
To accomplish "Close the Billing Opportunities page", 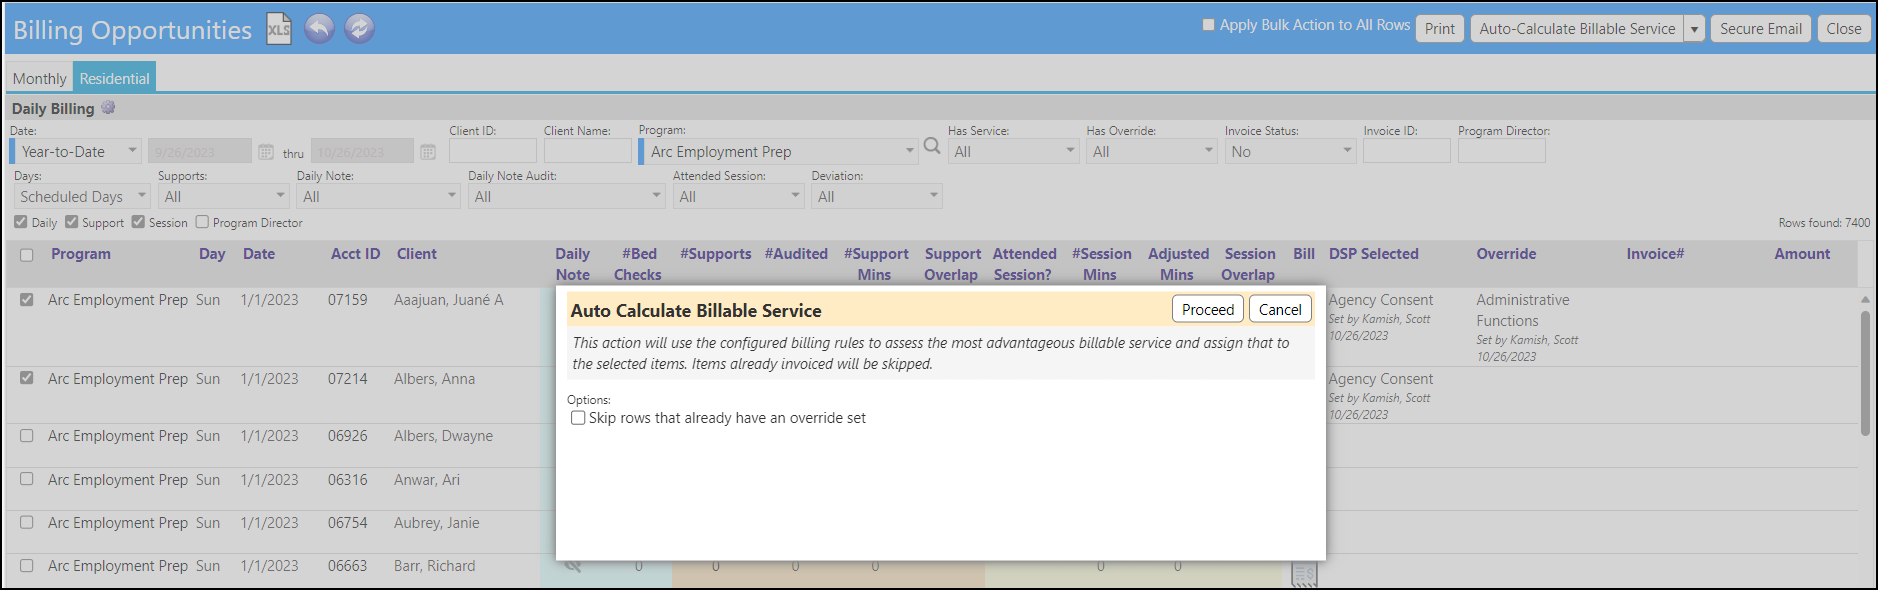I will (x=1843, y=28).
